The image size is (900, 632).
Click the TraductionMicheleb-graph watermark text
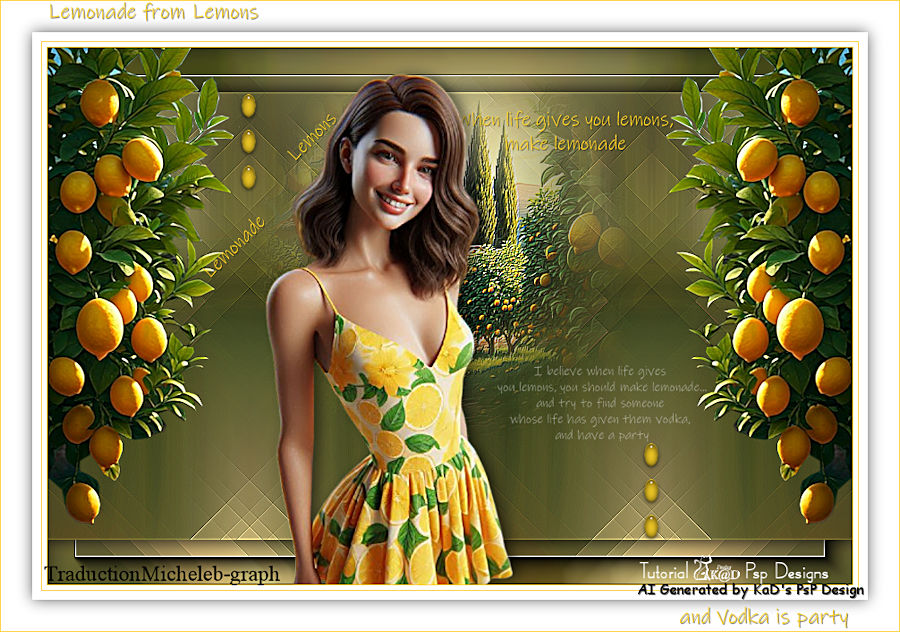161,574
